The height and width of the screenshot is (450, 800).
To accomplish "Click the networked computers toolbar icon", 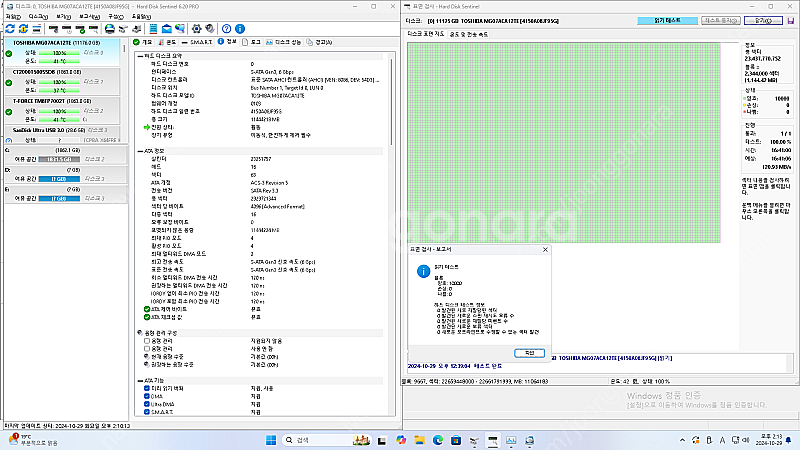I will click(x=180, y=29).
